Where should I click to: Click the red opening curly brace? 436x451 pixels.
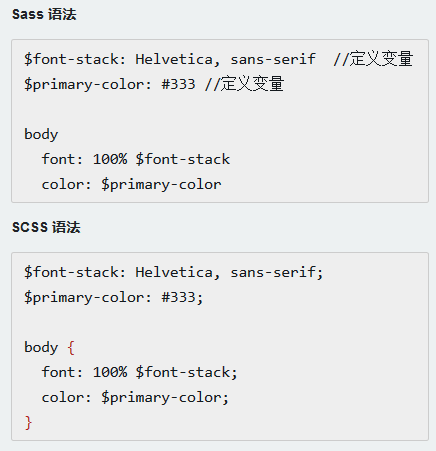pos(71,348)
